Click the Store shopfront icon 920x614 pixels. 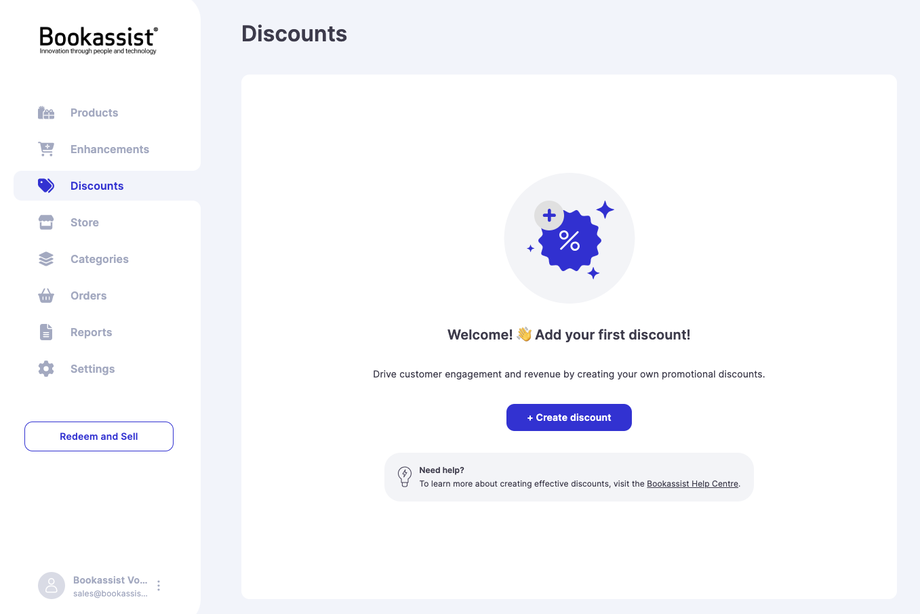pyautogui.click(x=46, y=222)
